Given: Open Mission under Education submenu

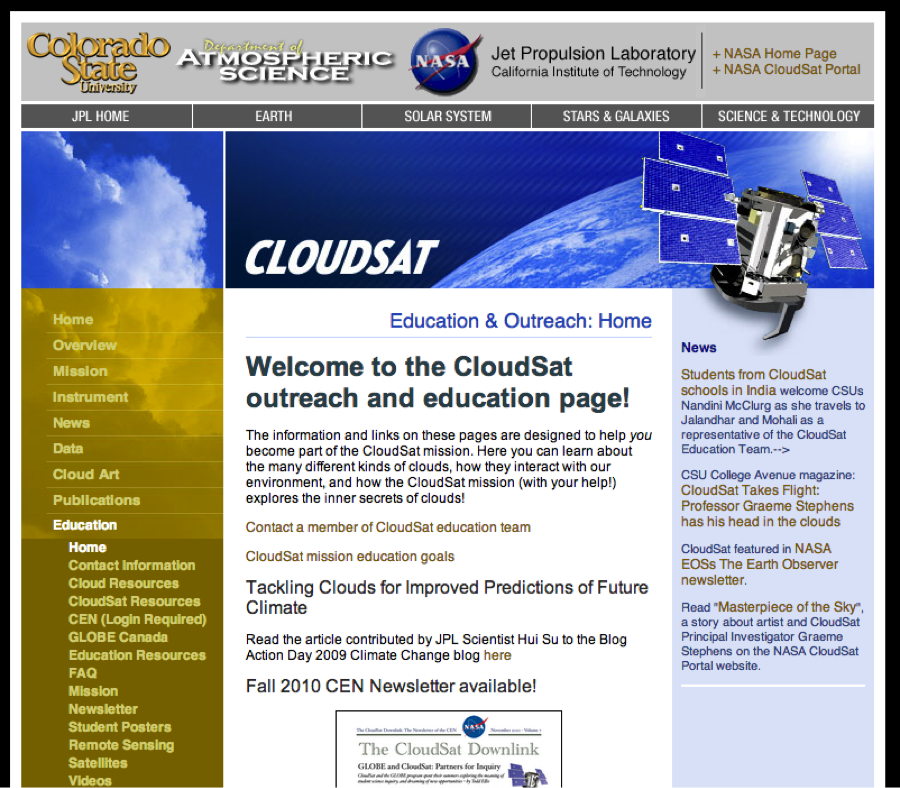Looking at the screenshot, I should click(x=93, y=691).
